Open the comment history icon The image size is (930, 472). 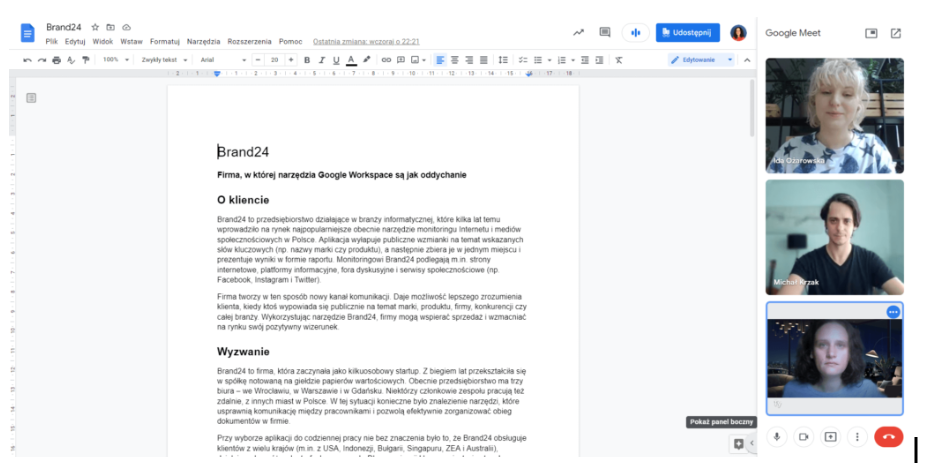[605, 33]
